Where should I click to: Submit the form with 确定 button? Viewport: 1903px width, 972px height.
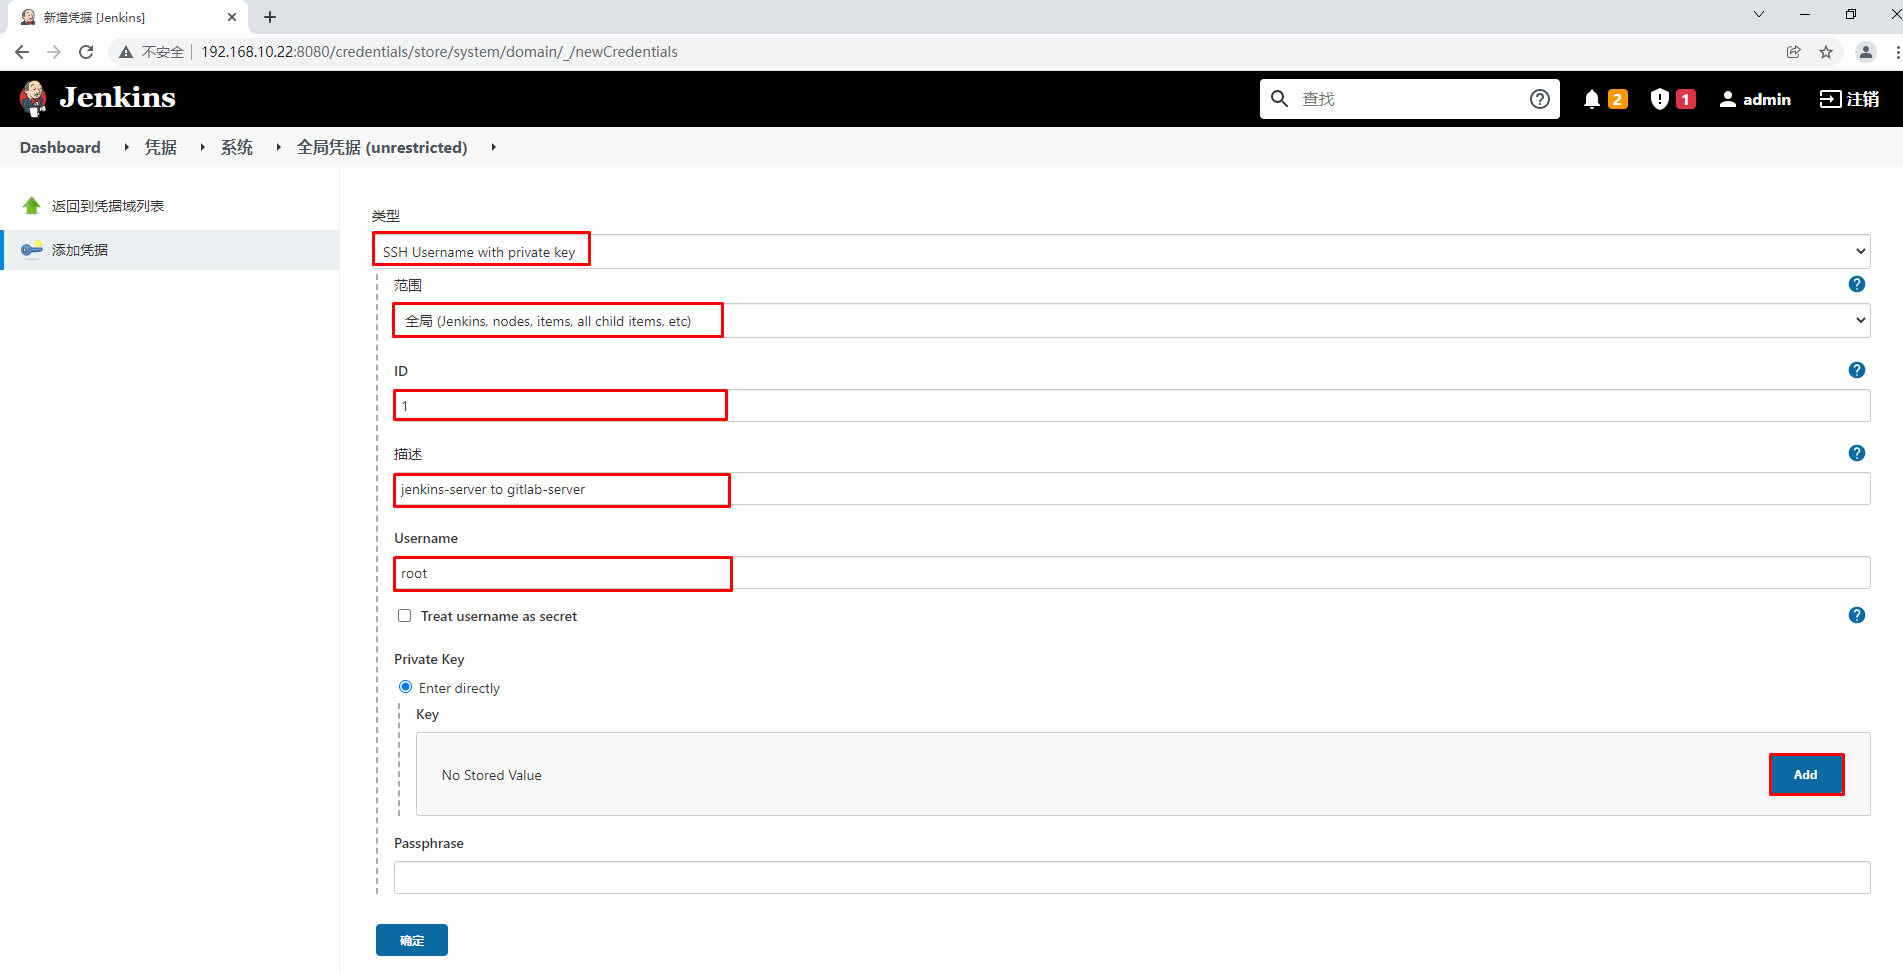(412, 940)
